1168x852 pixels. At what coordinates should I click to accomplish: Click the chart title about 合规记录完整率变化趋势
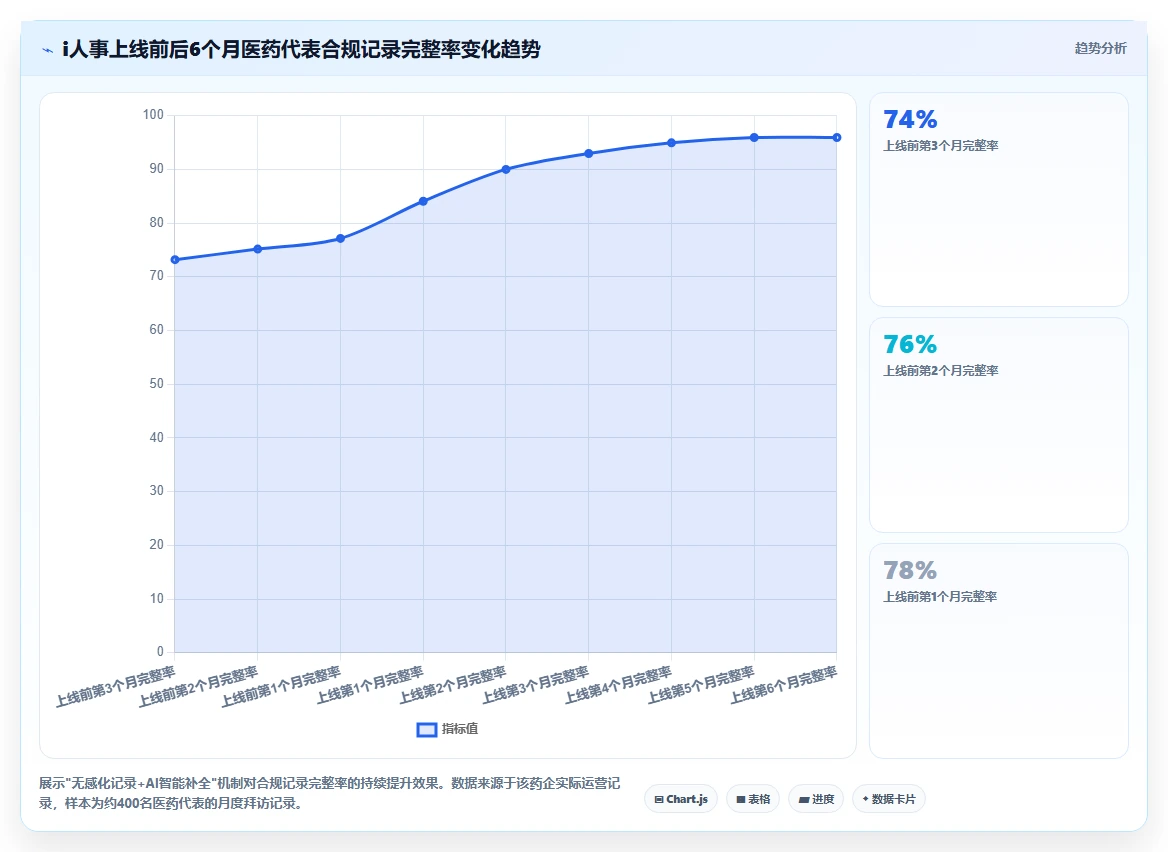point(302,50)
